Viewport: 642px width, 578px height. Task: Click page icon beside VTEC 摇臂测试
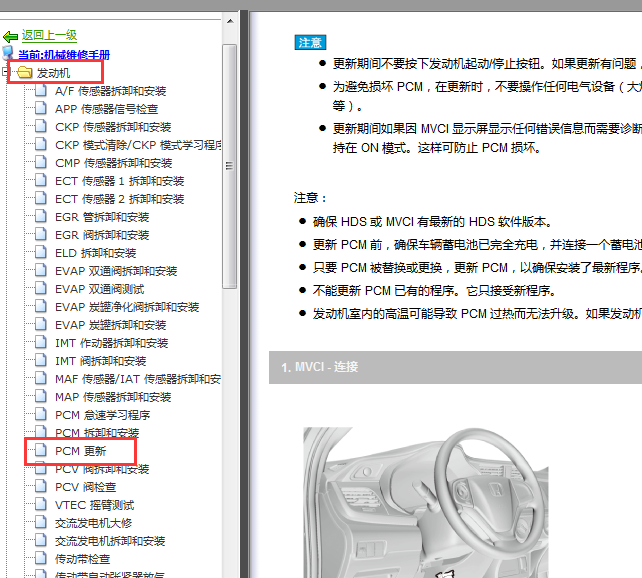click(x=41, y=505)
